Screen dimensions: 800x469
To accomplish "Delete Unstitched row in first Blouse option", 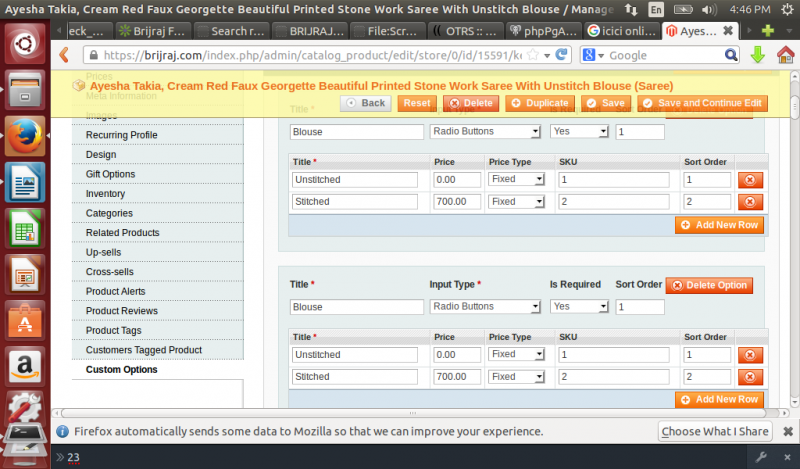I will 750,180.
